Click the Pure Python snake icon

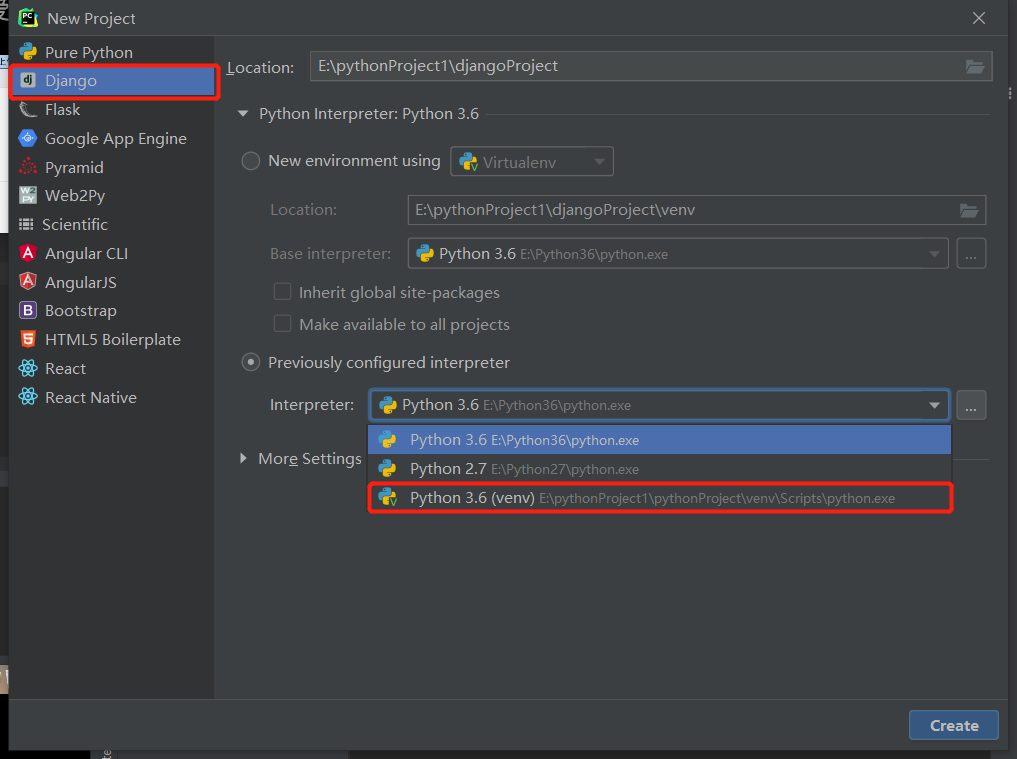click(x=28, y=51)
